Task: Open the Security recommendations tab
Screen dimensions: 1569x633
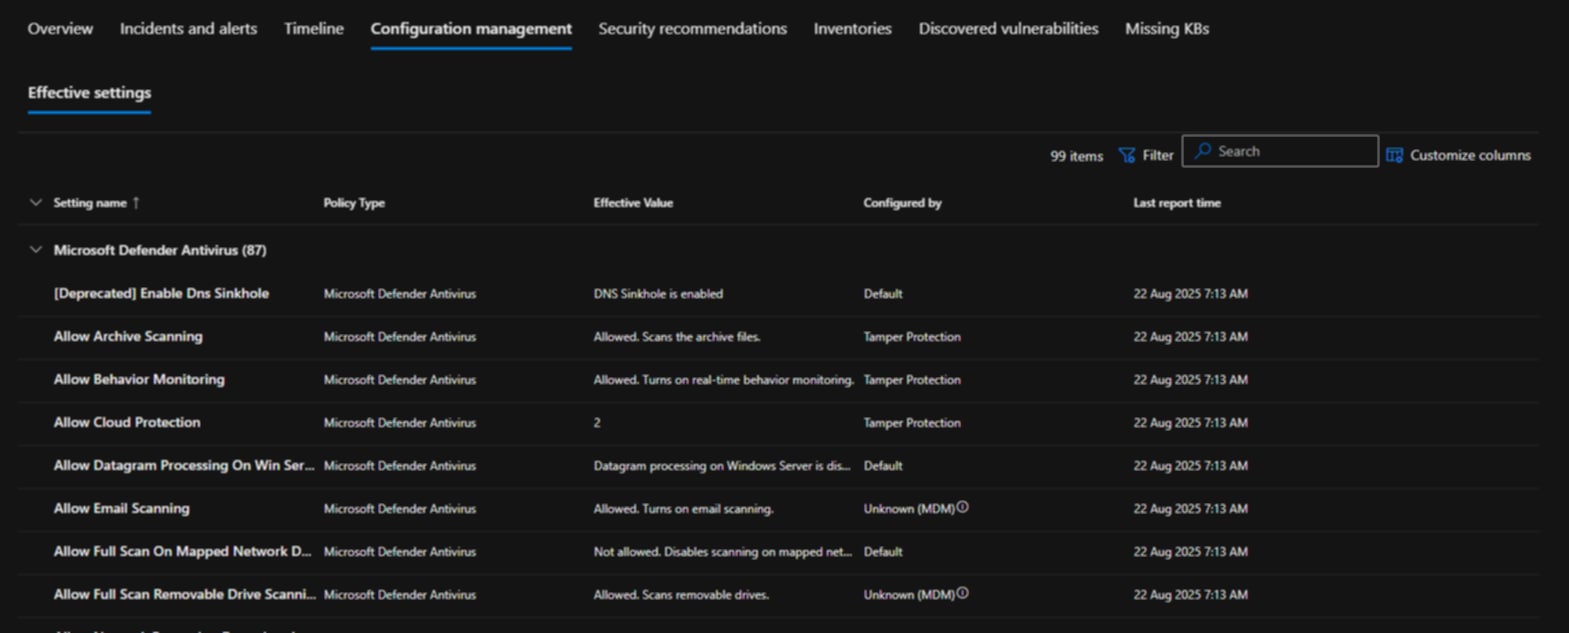Action: pos(692,29)
